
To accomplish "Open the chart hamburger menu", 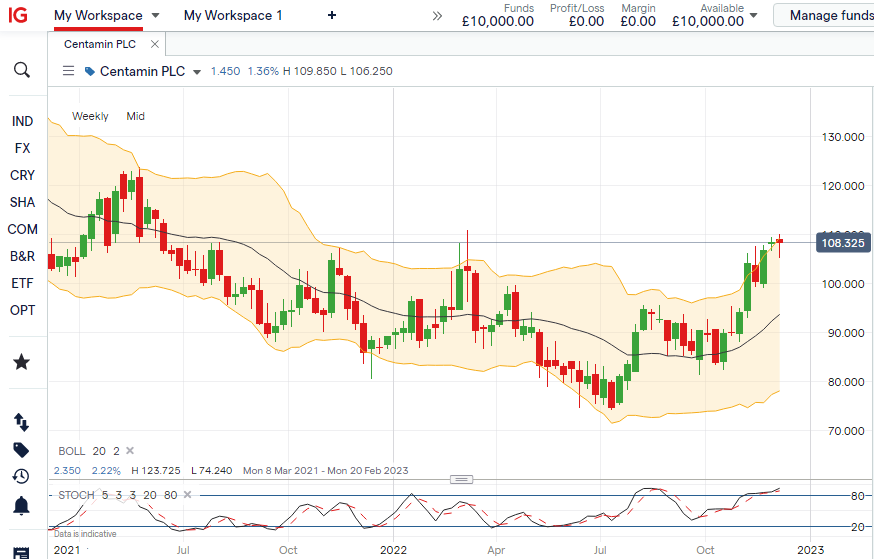I will [x=68, y=71].
